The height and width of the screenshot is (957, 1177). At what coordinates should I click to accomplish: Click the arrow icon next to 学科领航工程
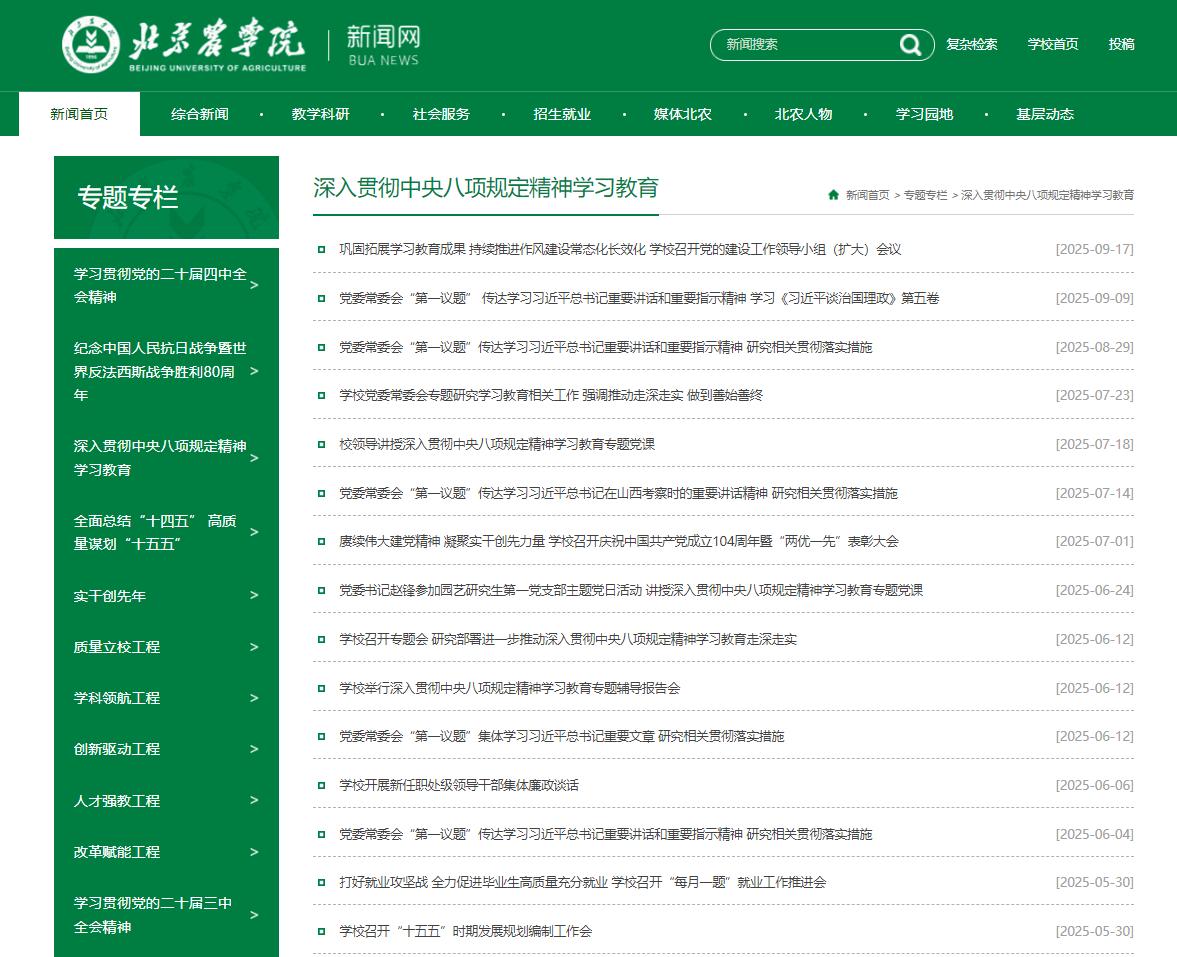(x=254, y=698)
